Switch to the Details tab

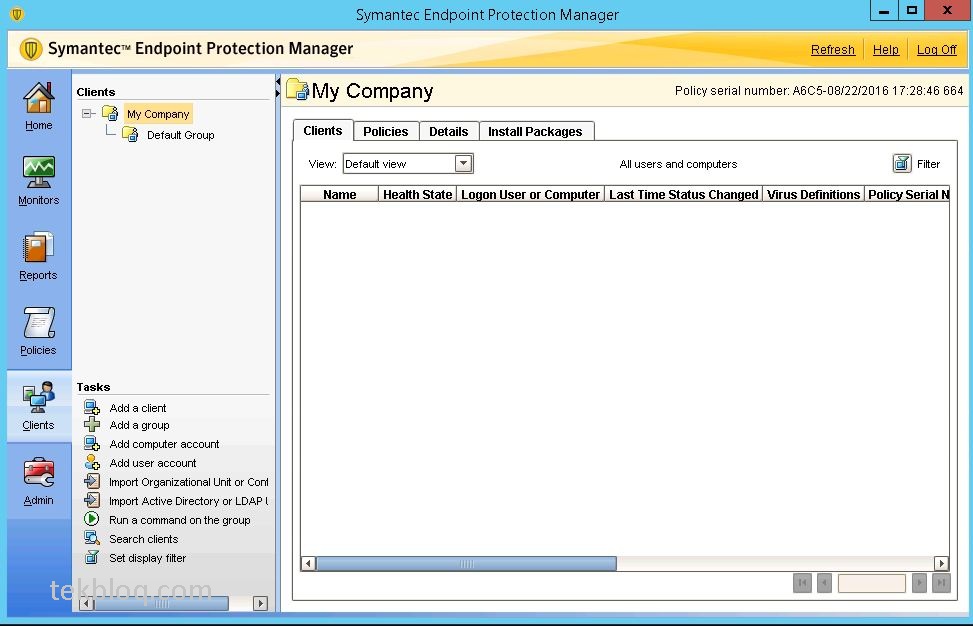tap(449, 132)
